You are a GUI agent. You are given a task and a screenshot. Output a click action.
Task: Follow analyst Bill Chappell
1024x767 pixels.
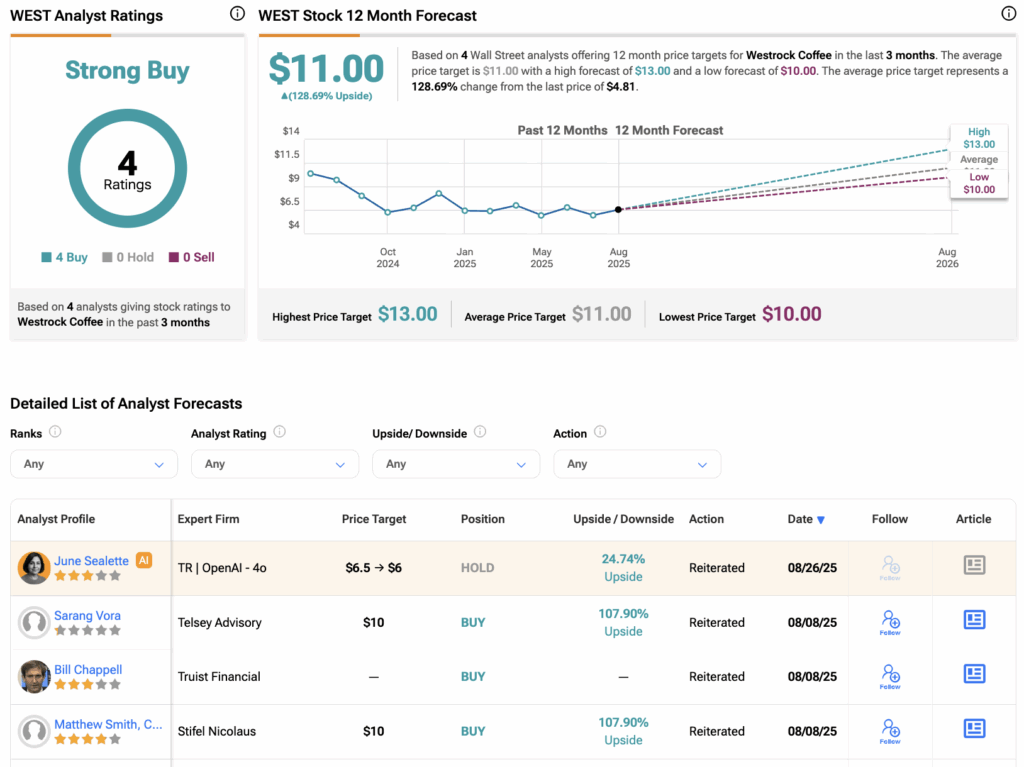[890, 676]
